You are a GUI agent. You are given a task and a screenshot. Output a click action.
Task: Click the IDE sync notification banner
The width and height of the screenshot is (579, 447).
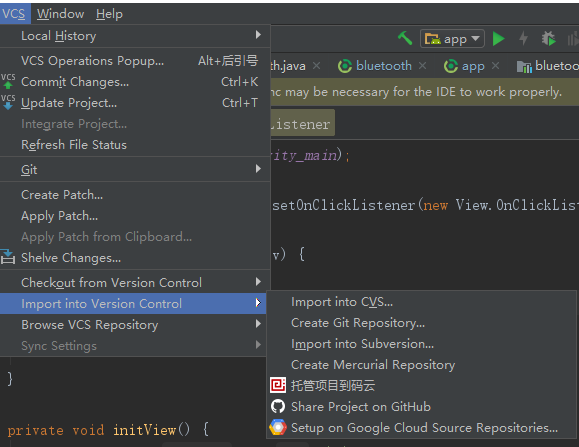(x=425, y=92)
